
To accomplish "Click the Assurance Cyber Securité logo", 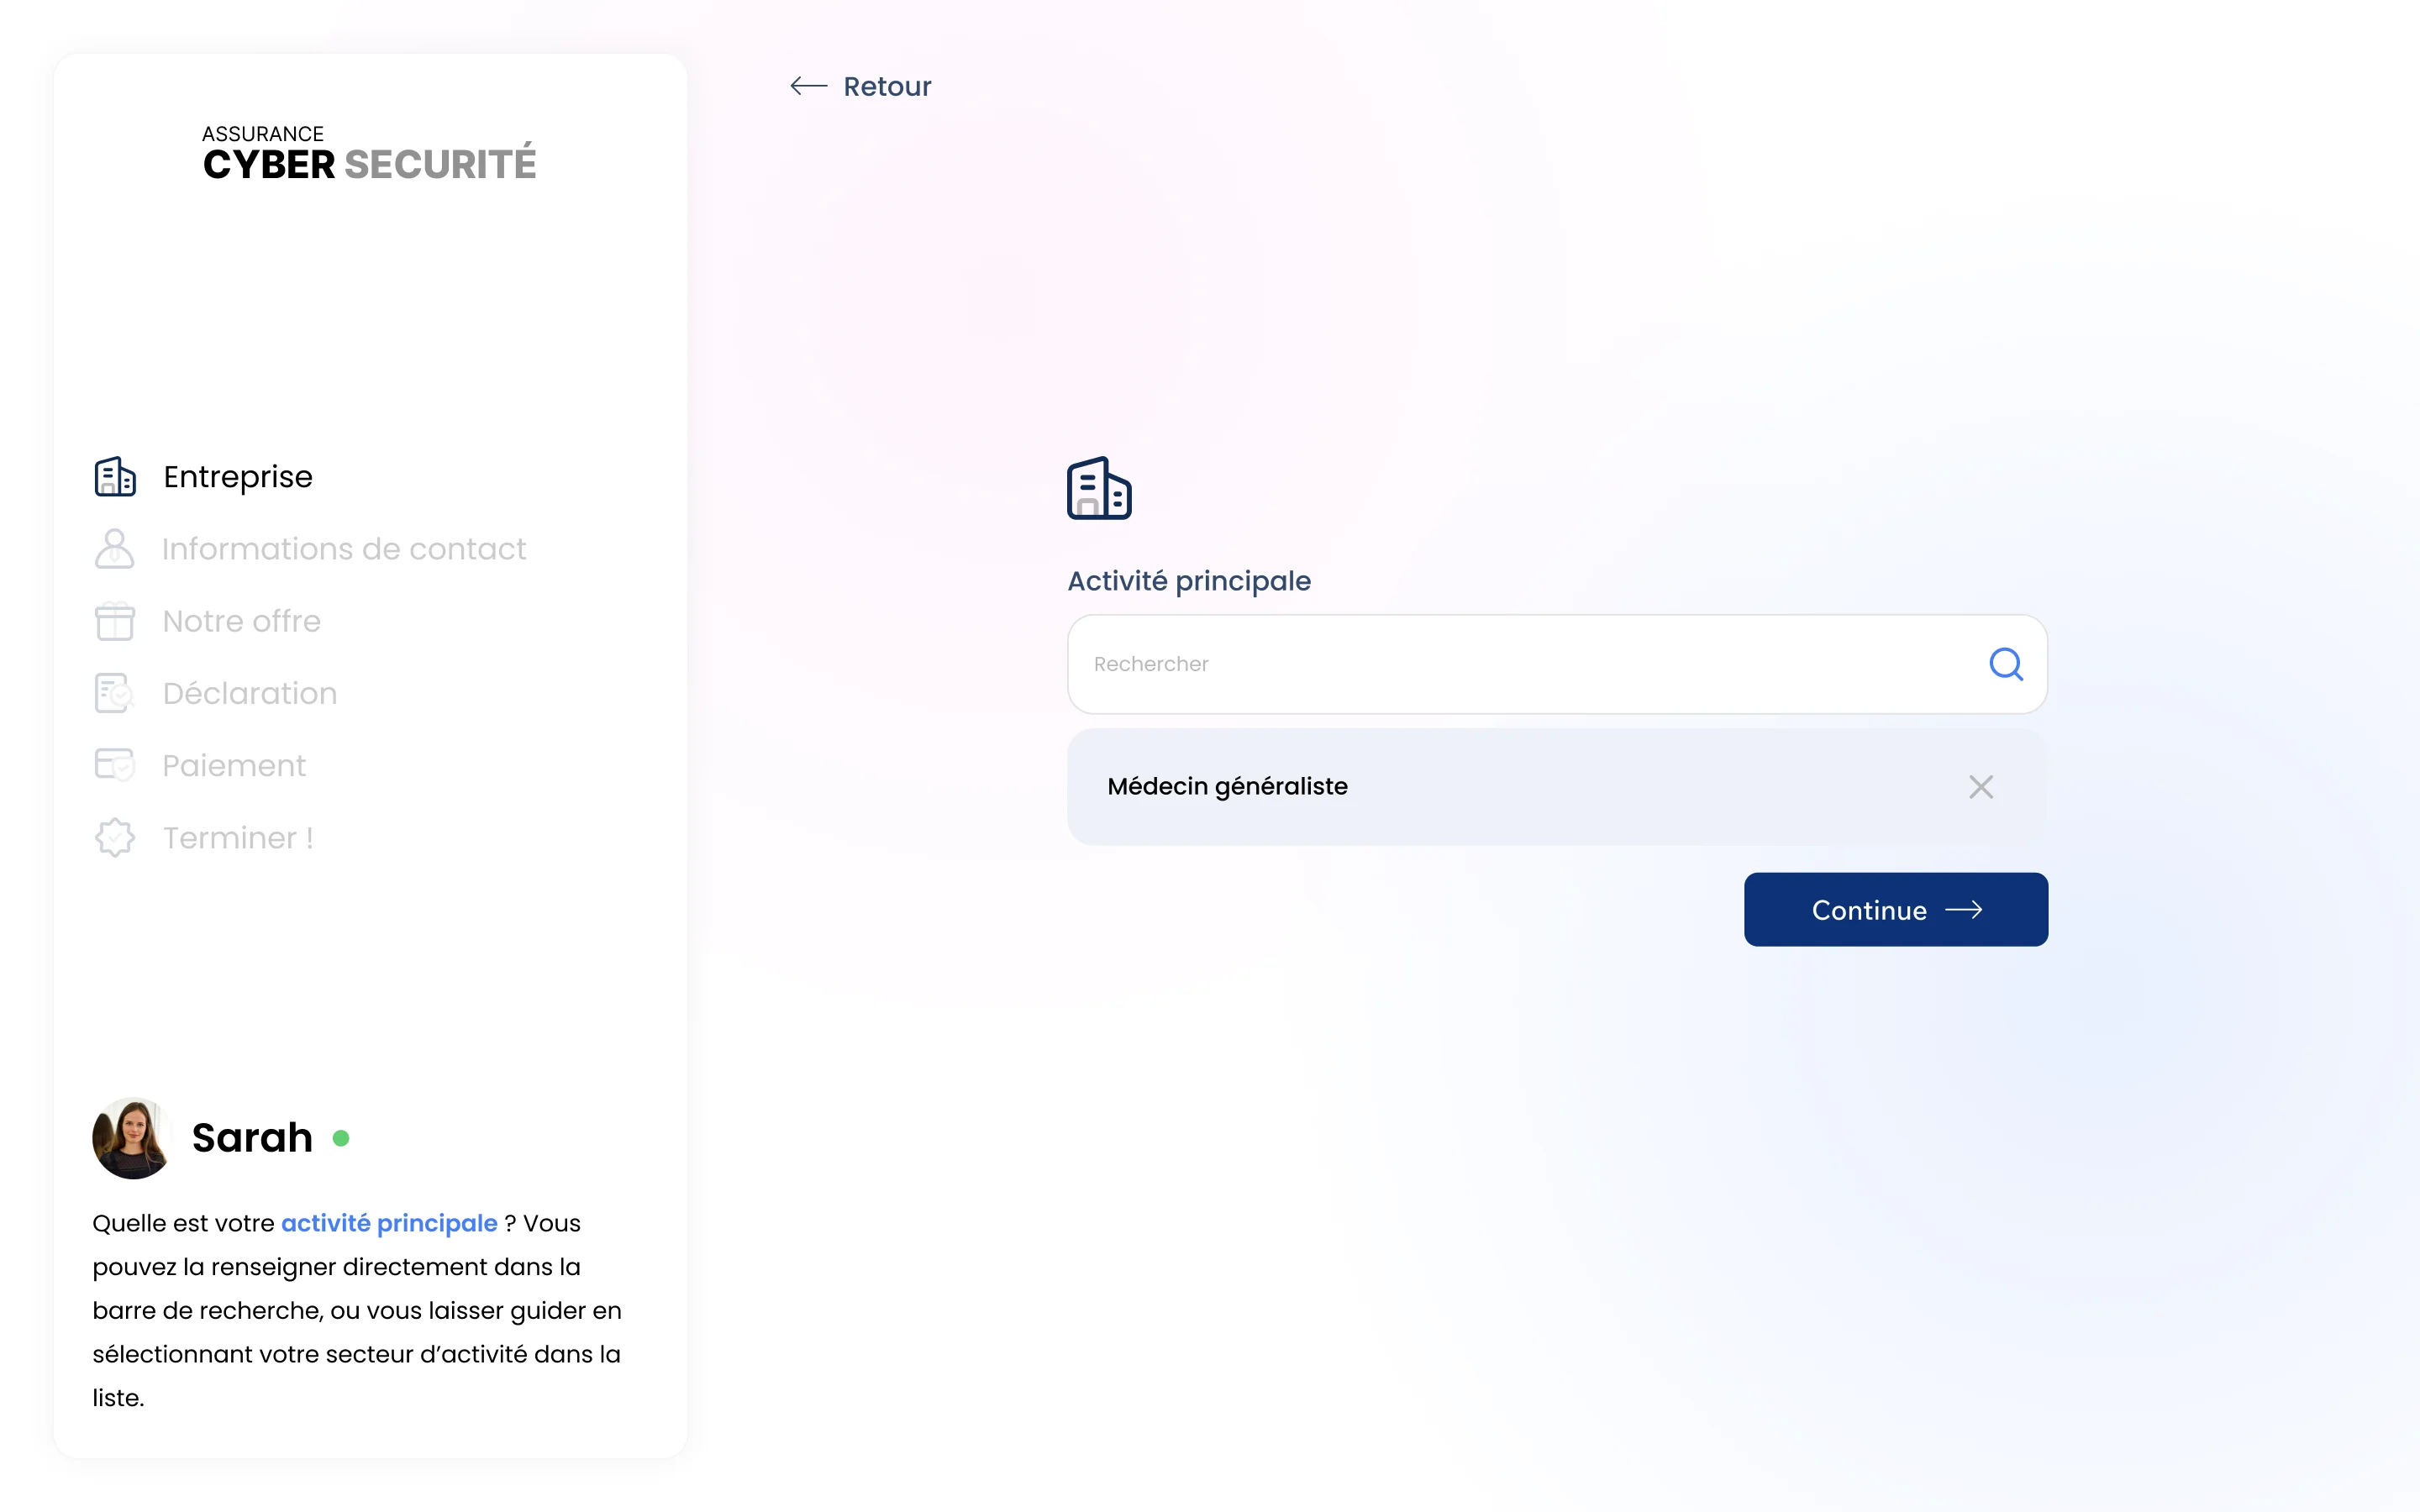I will coord(369,154).
